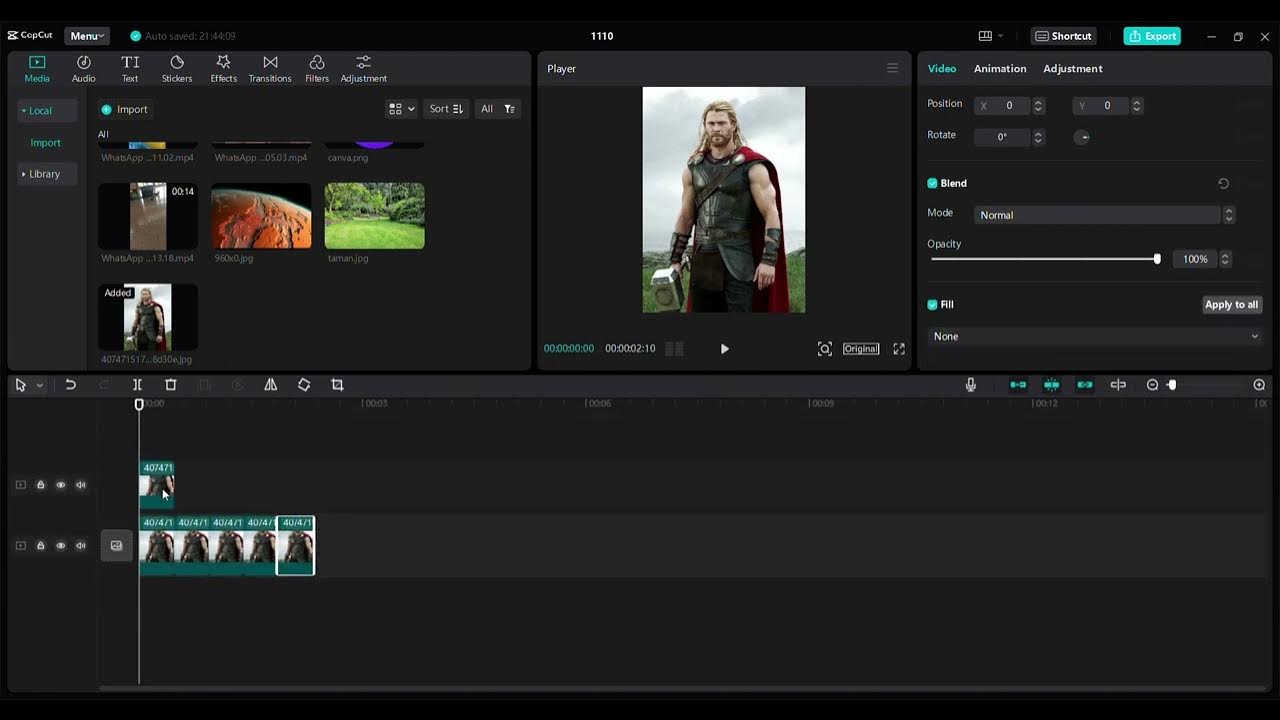Switch to the Animation tab
The image size is (1280, 720).
pos(1000,69)
